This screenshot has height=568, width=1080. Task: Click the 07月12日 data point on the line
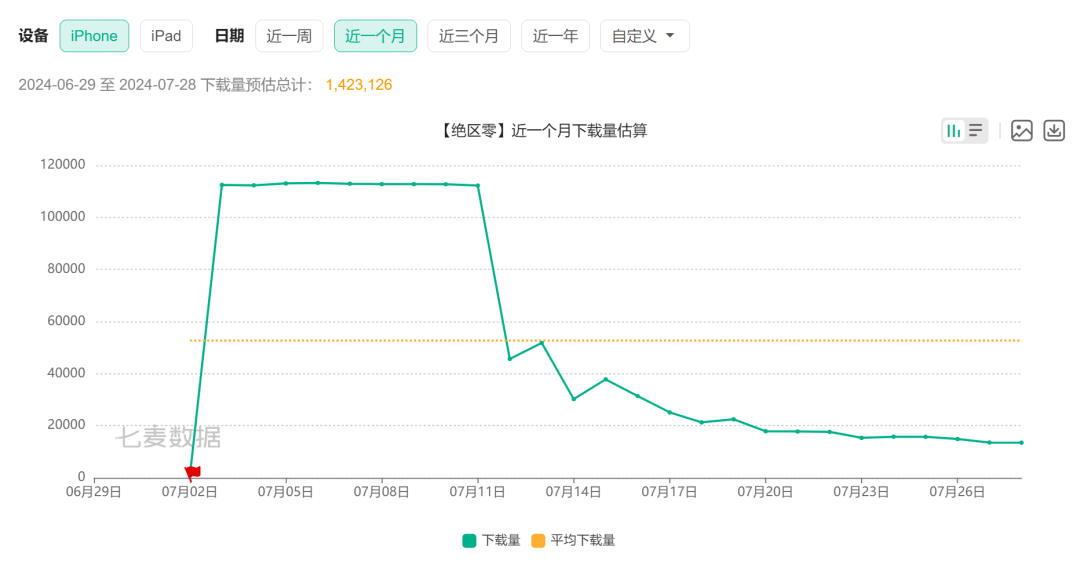510,359
